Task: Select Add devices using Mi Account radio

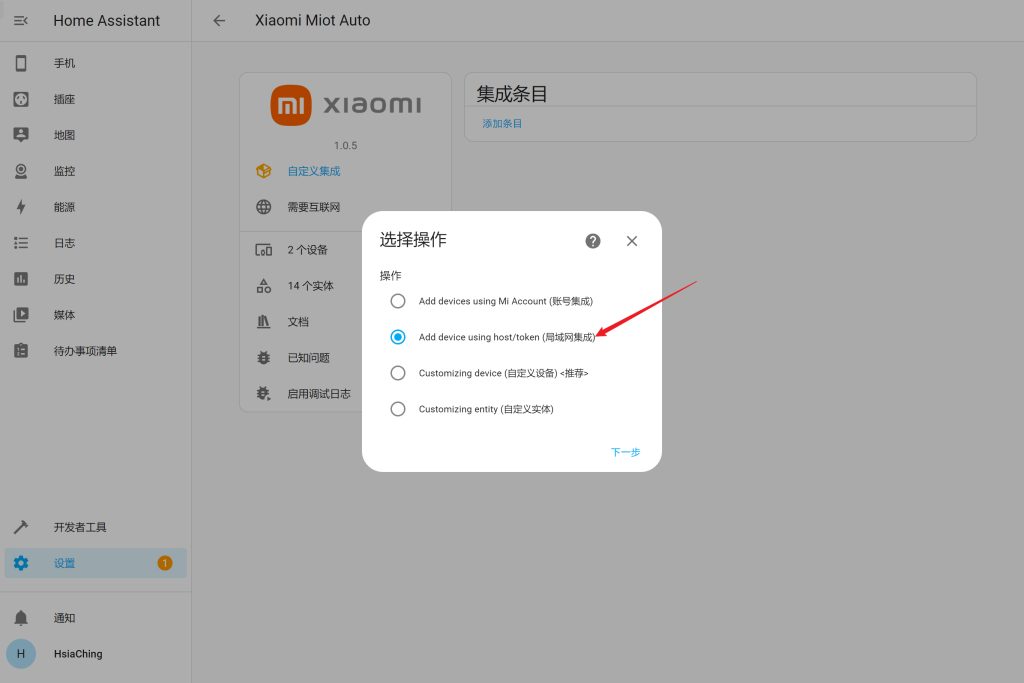Action: (x=398, y=301)
